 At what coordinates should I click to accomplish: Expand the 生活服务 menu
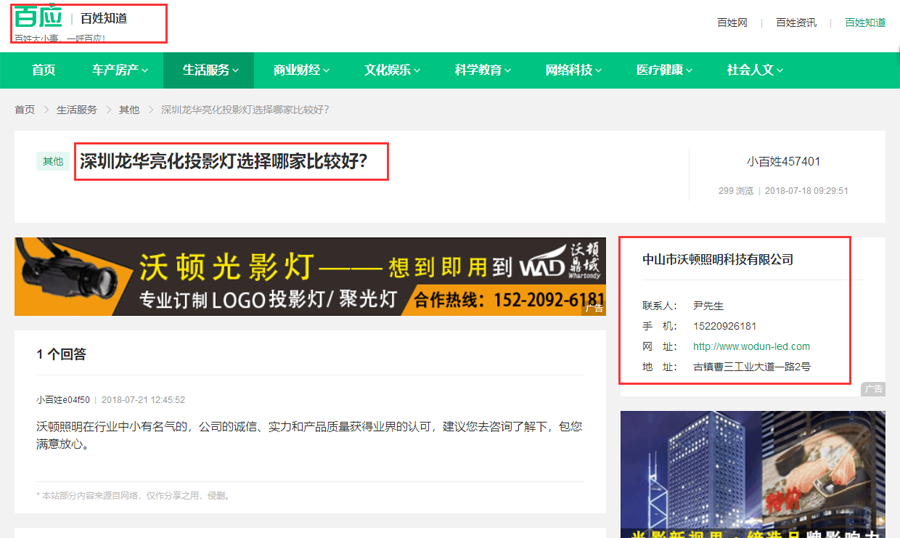[x=210, y=70]
